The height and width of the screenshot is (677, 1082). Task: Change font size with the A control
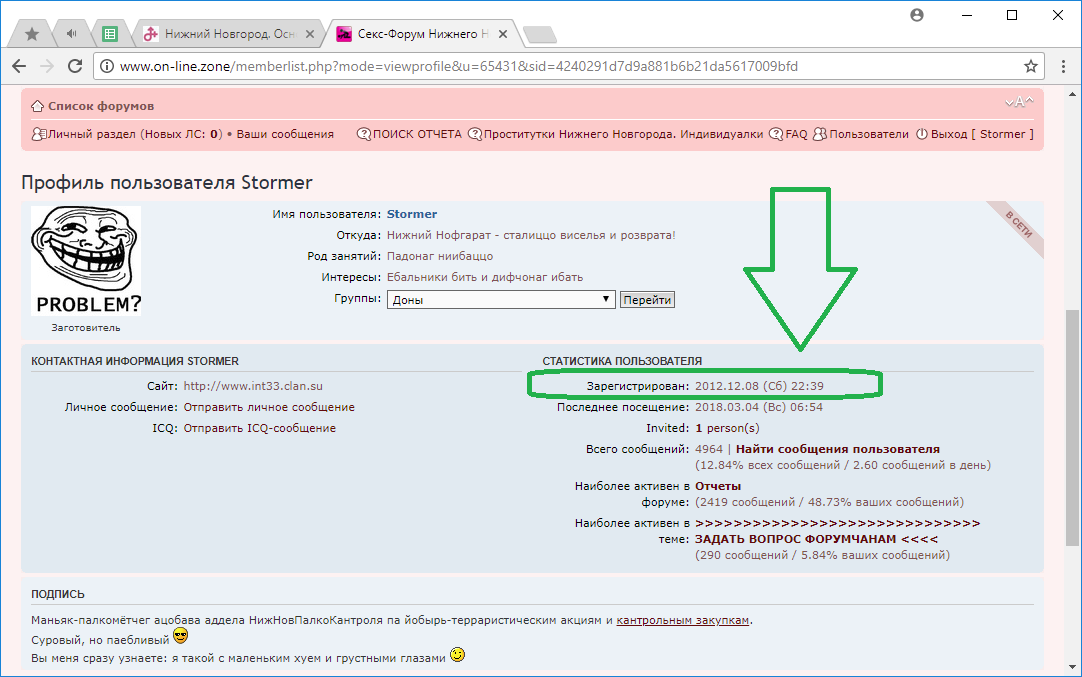[1019, 102]
